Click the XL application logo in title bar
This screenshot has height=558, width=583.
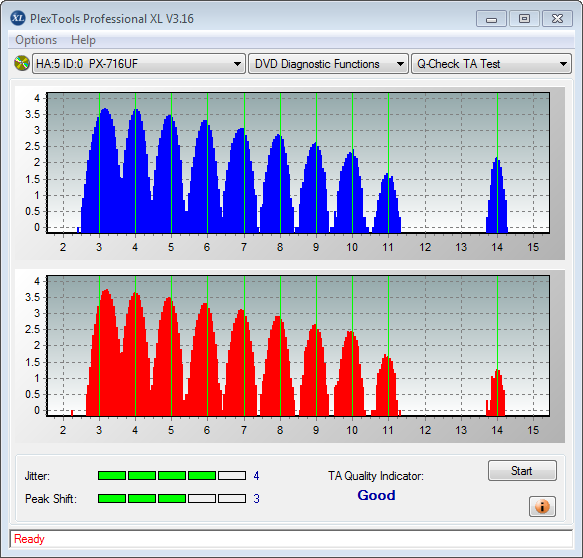pos(18,18)
